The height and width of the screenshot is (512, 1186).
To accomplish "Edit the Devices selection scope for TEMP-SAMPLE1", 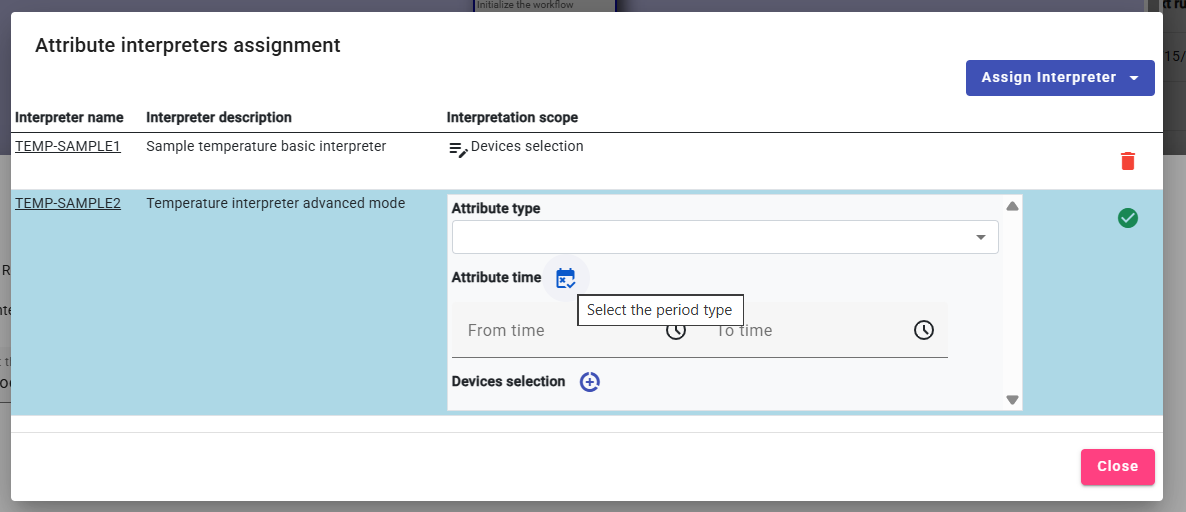I will (458, 149).
